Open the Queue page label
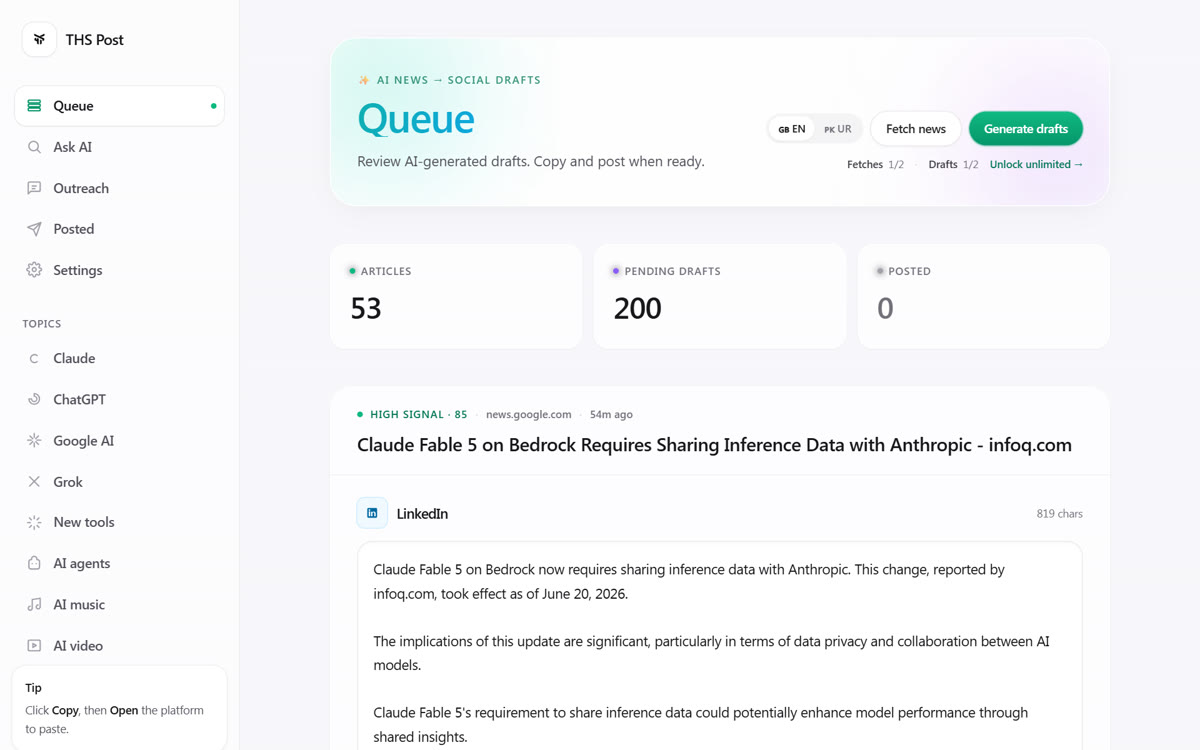Viewport: 1200px width, 750px height. point(73,106)
